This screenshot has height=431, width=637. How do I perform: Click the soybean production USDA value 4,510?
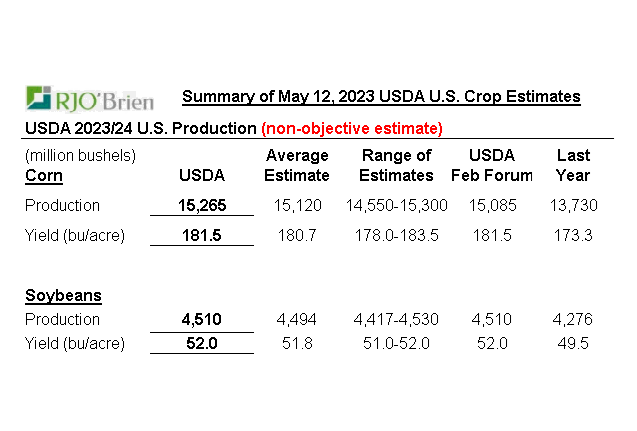(201, 320)
